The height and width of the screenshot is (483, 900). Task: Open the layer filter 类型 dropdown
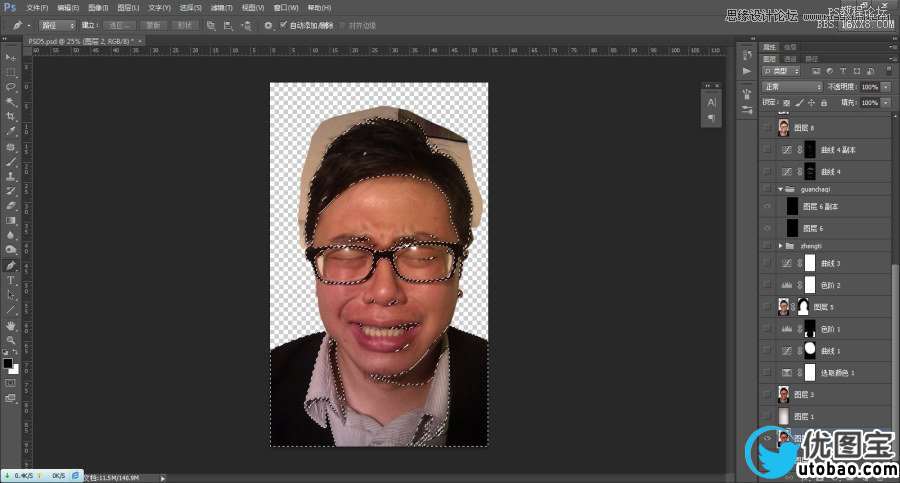click(781, 71)
